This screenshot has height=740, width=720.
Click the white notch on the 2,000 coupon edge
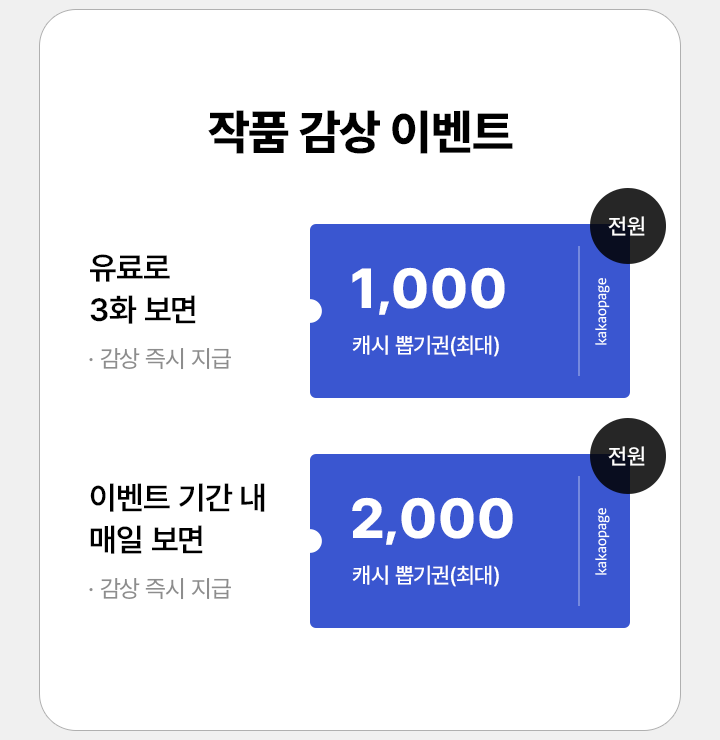pos(312,541)
